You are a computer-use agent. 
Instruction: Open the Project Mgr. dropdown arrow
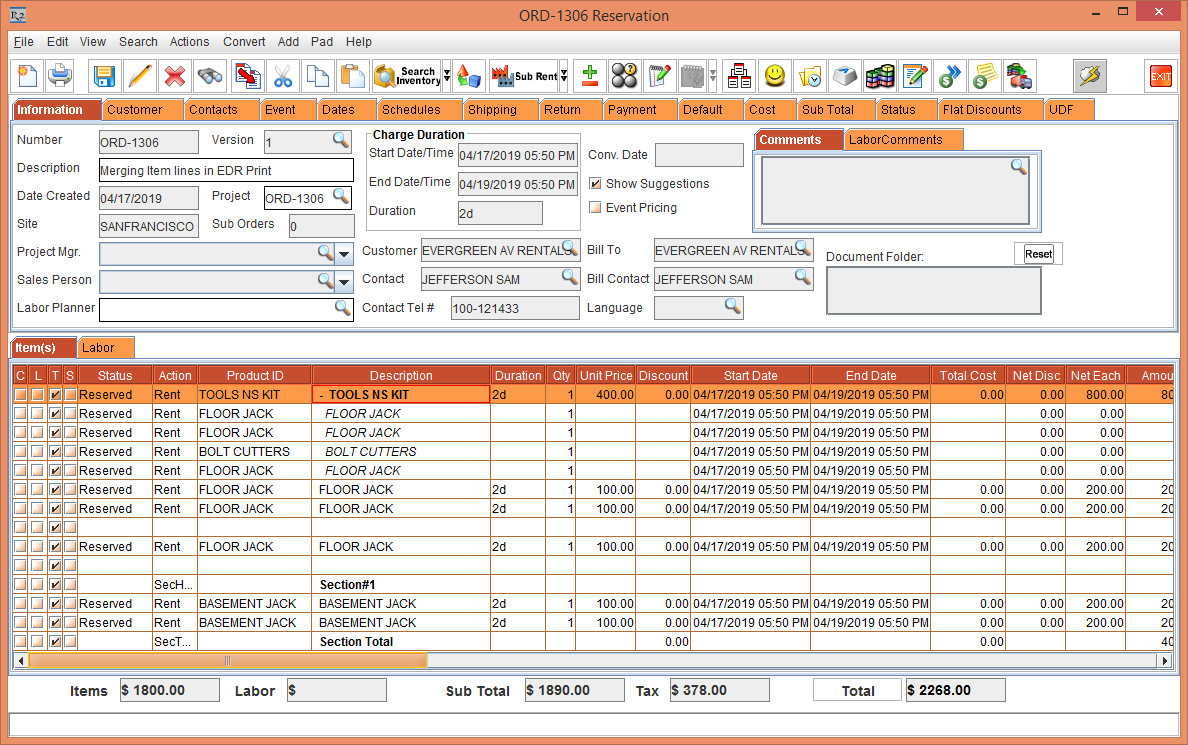[x=344, y=254]
